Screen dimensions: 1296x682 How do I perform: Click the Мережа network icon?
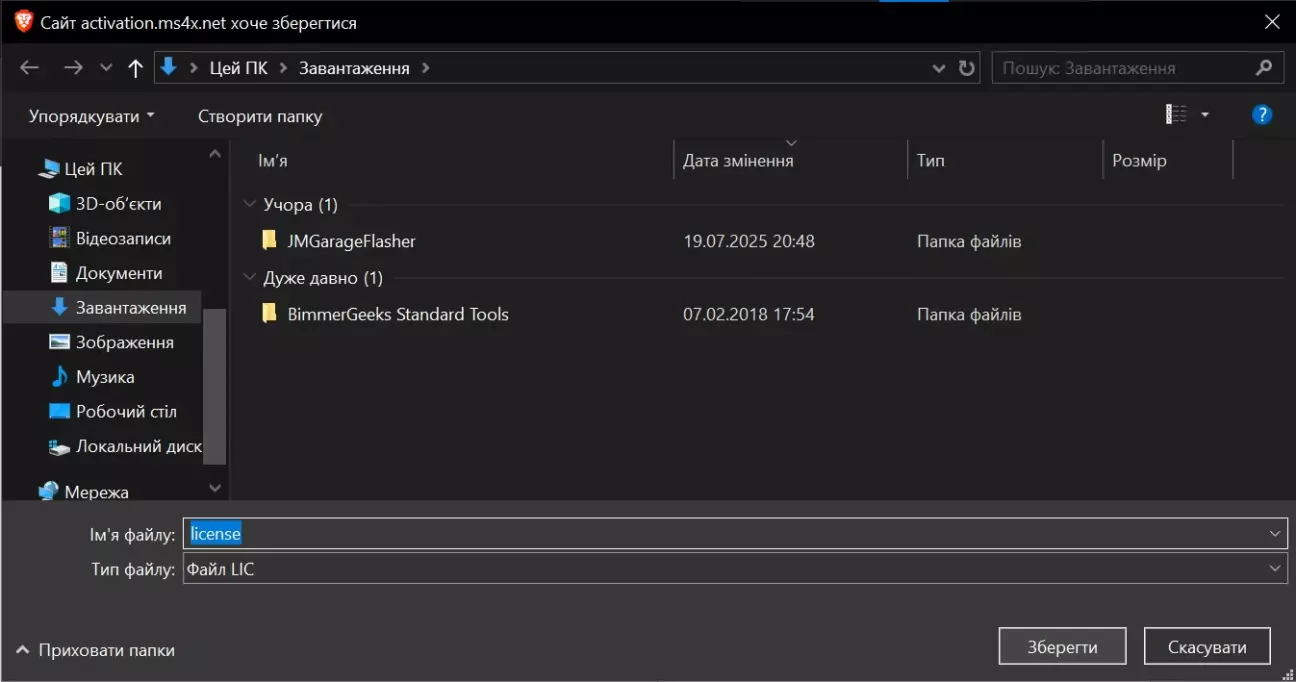tap(48, 492)
